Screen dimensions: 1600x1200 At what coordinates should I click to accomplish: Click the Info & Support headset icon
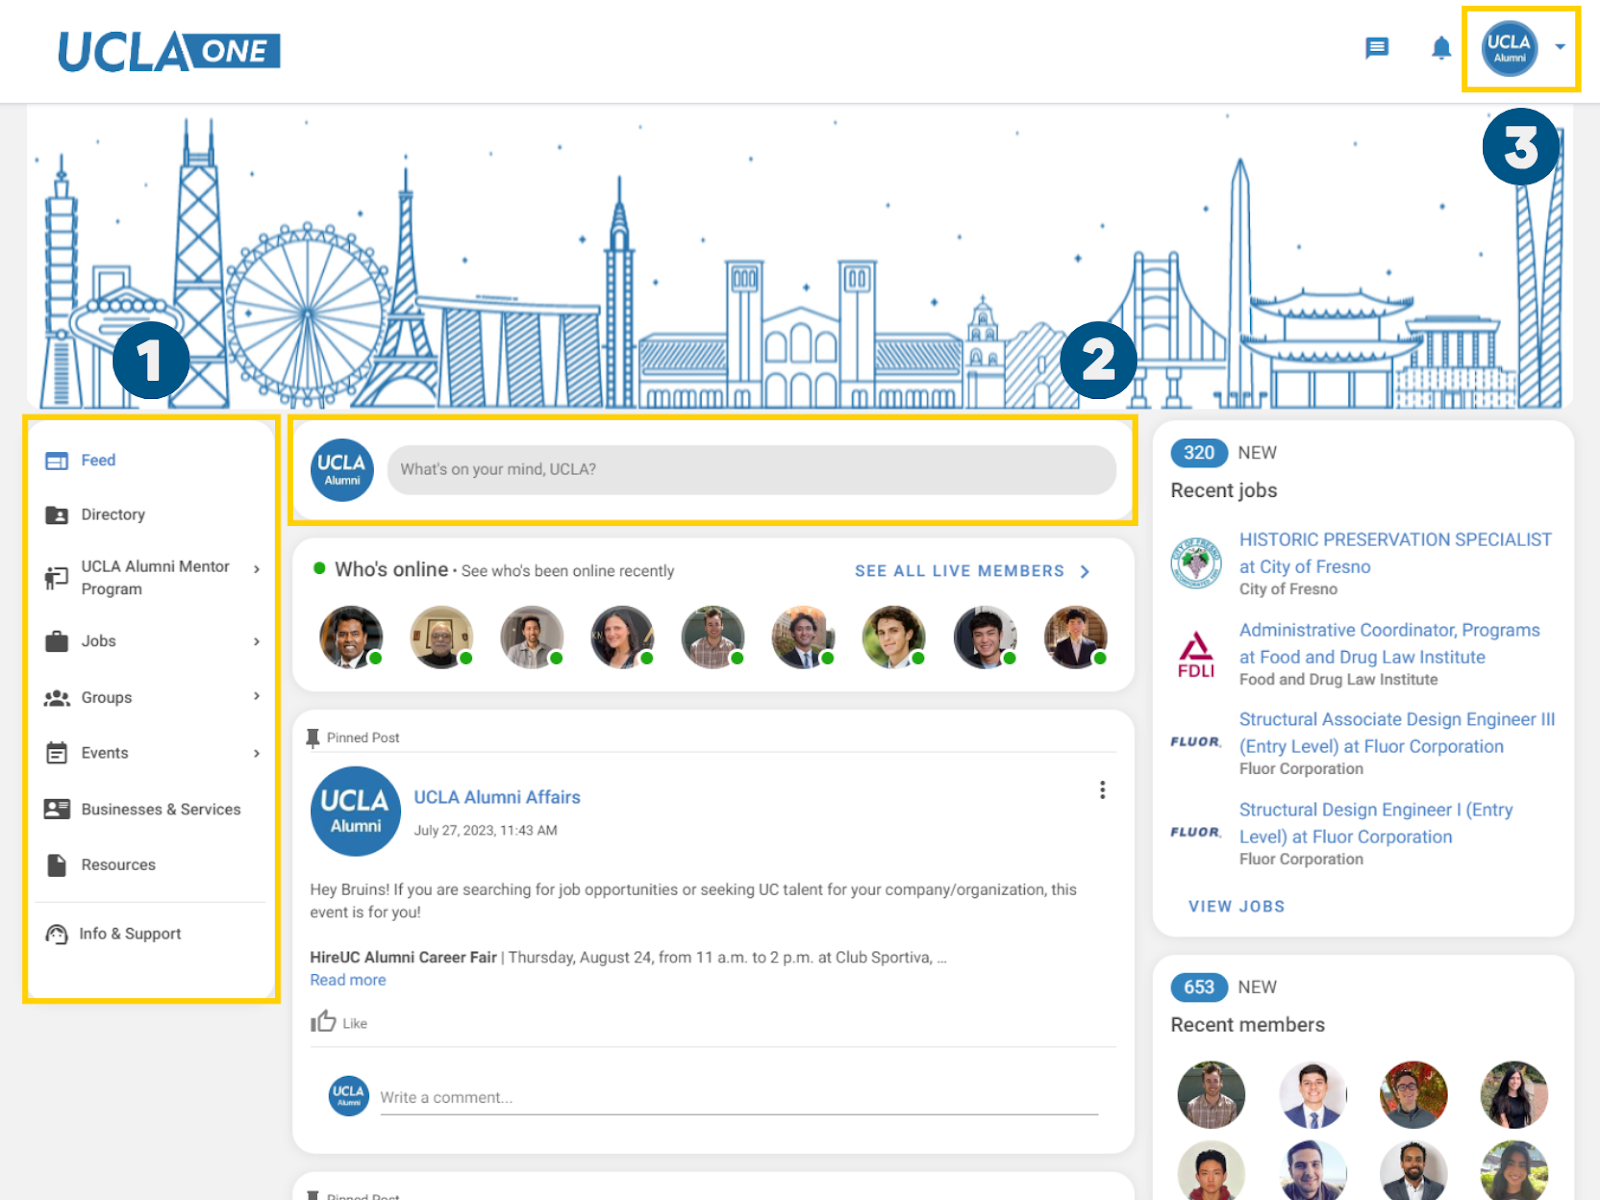coord(57,934)
